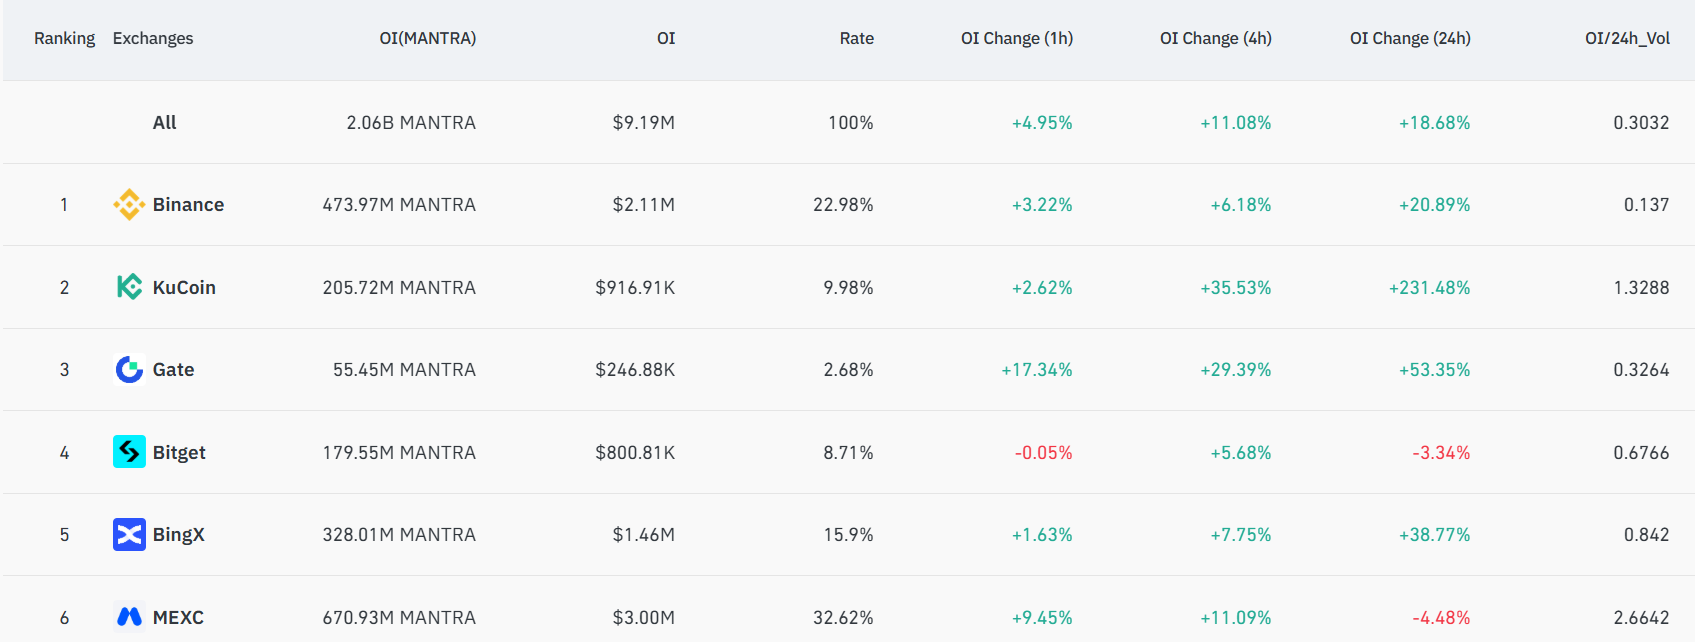Open the Binance exchange link
This screenshot has width=1695, height=642.
tap(188, 205)
